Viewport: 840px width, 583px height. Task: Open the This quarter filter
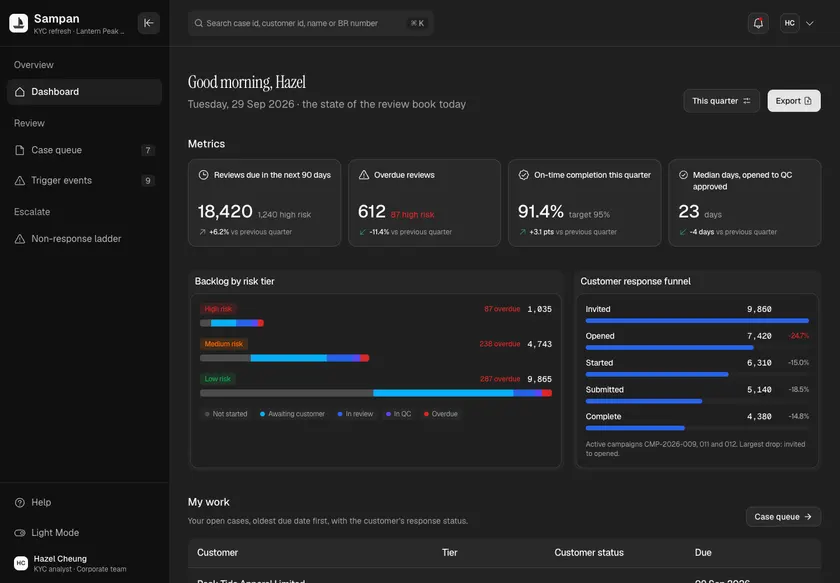pyautogui.click(x=721, y=101)
